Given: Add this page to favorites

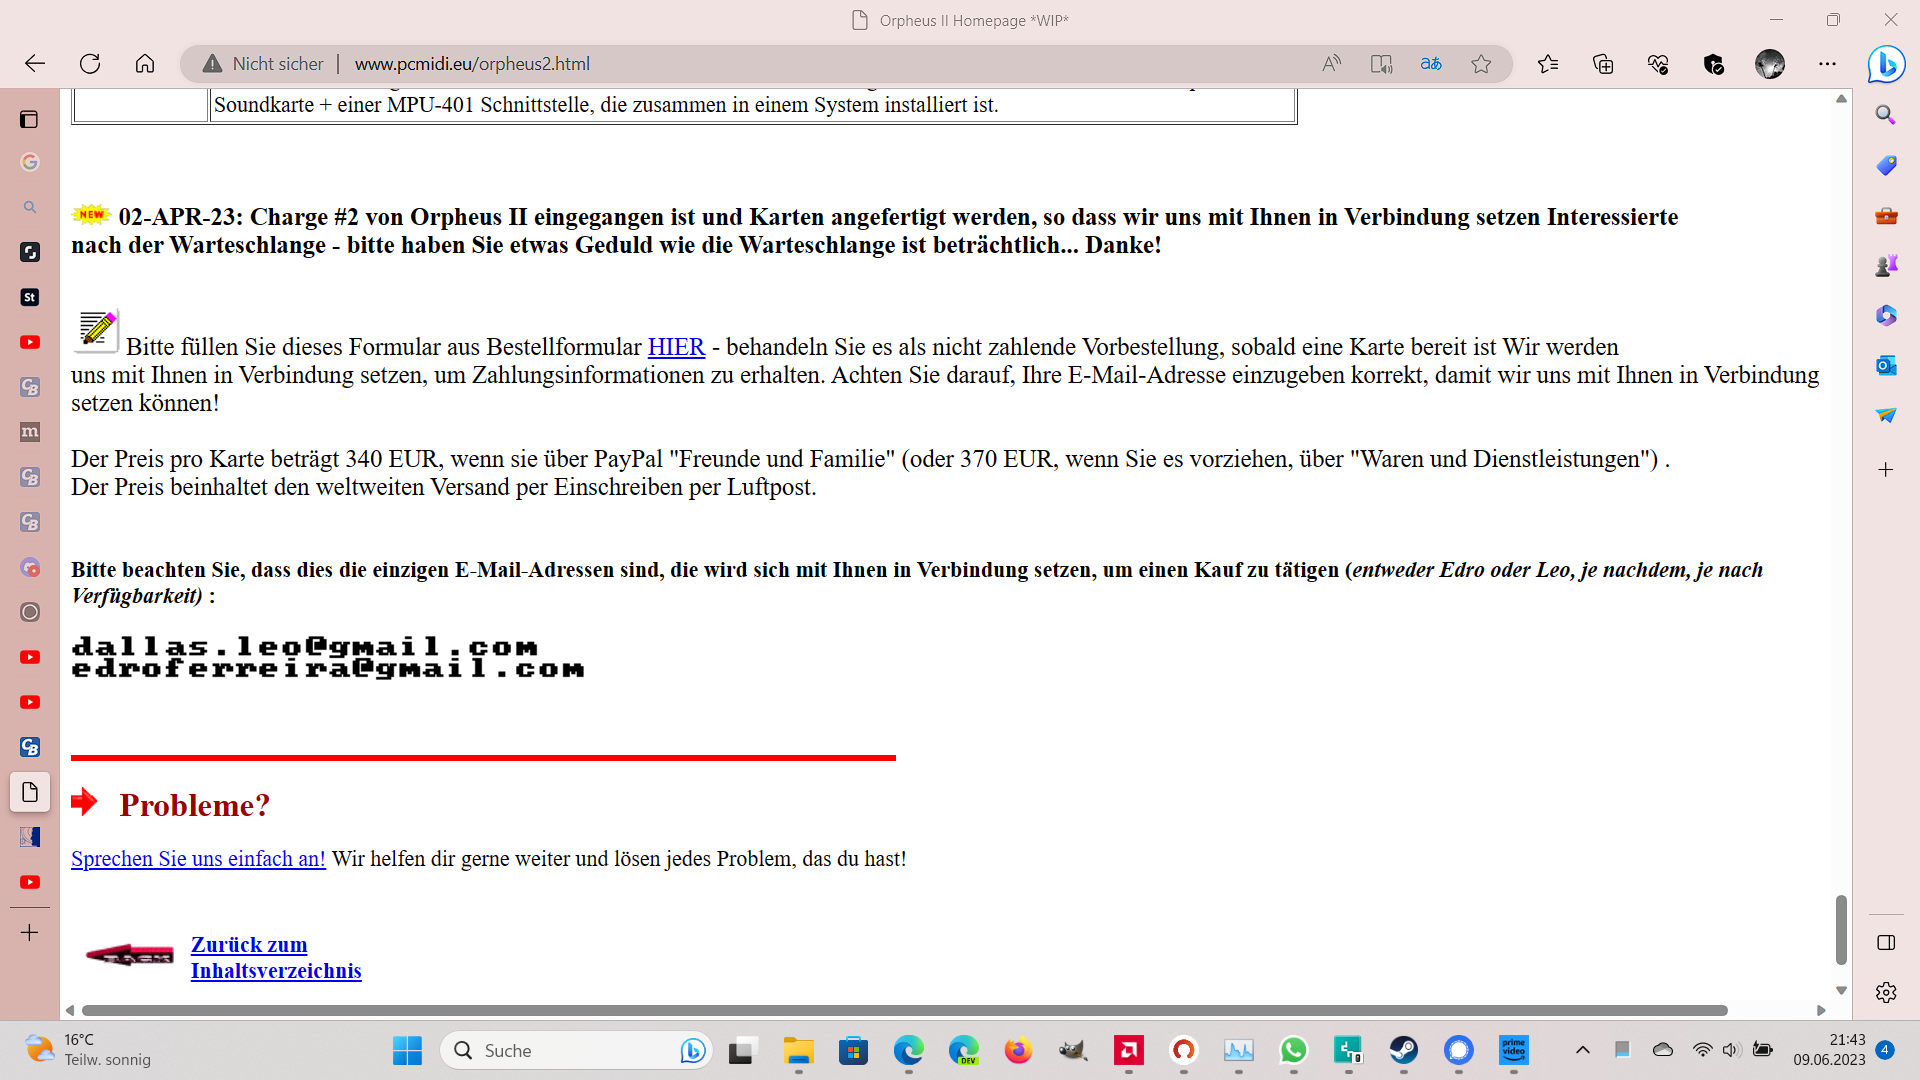Looking at the screenshot, I should 1481,64.
